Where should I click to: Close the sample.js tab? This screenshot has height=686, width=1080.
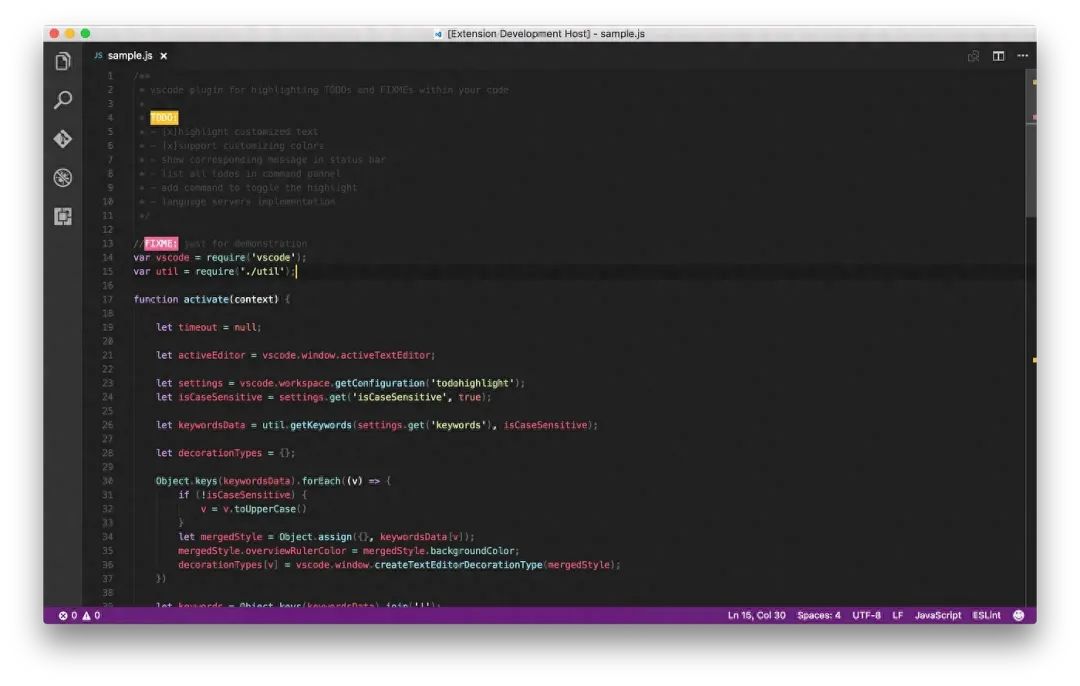pyautogui.click(x=164, y=56)
